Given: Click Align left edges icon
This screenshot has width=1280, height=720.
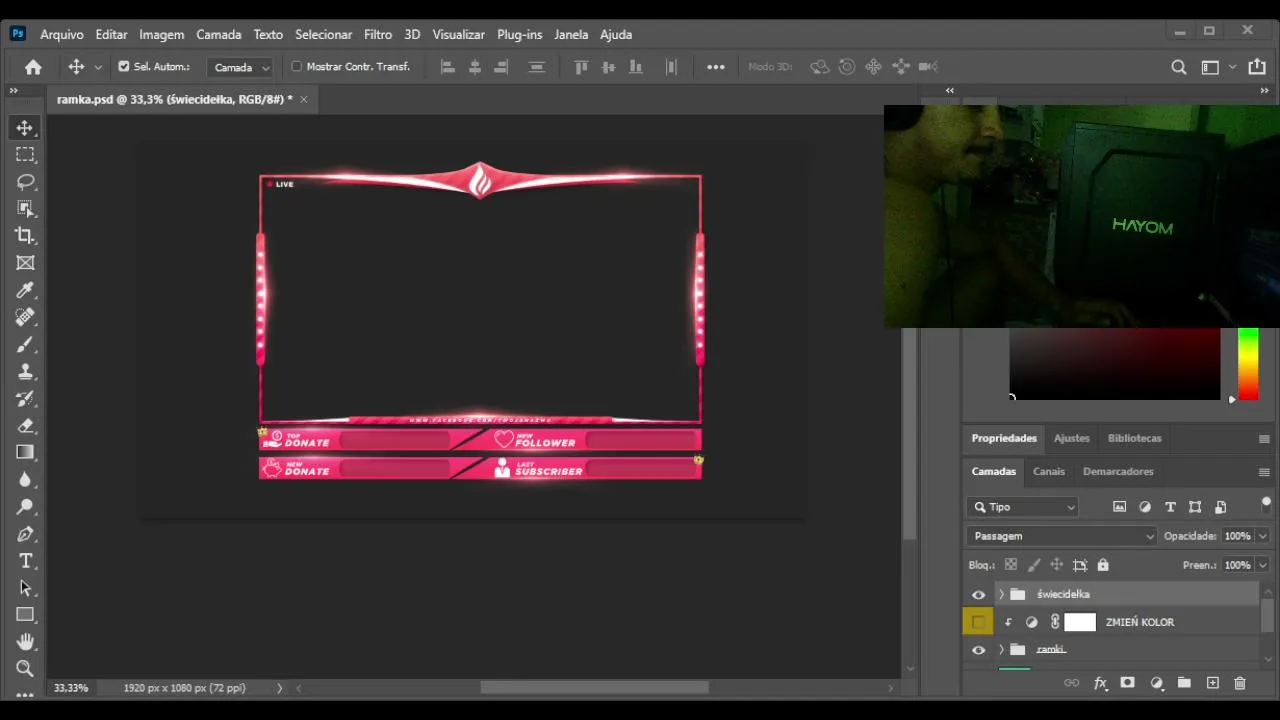Looking at the screenshot, I should [x=448, y=67].
